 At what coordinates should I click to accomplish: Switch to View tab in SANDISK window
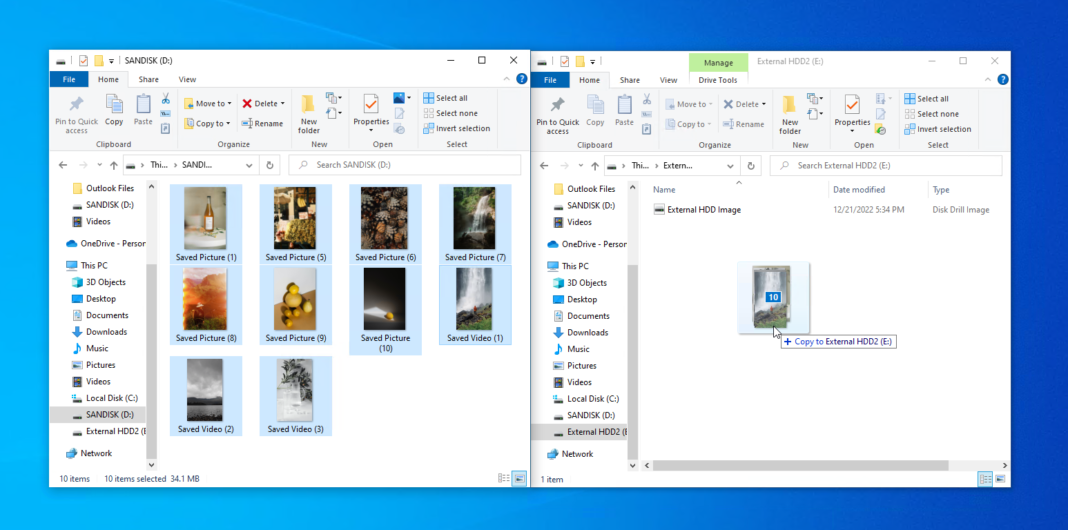point(187,80)
